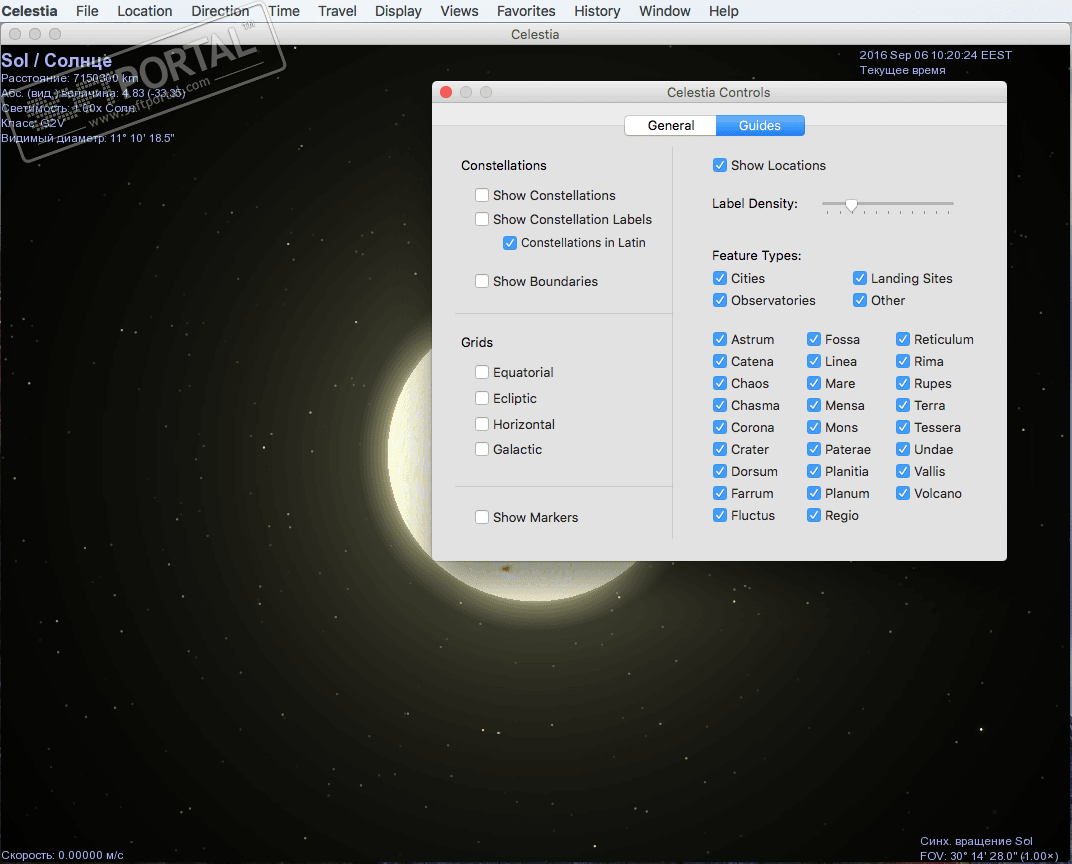The height and width of the screenshot is (864, 1072).
Task: Uncheck the Cities feature type
Action: coord(720,279)
